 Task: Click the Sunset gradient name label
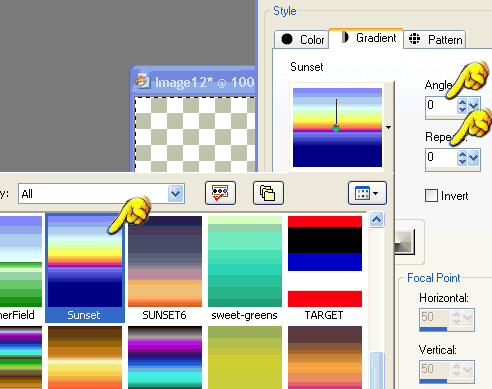click(x=84, y=315)
